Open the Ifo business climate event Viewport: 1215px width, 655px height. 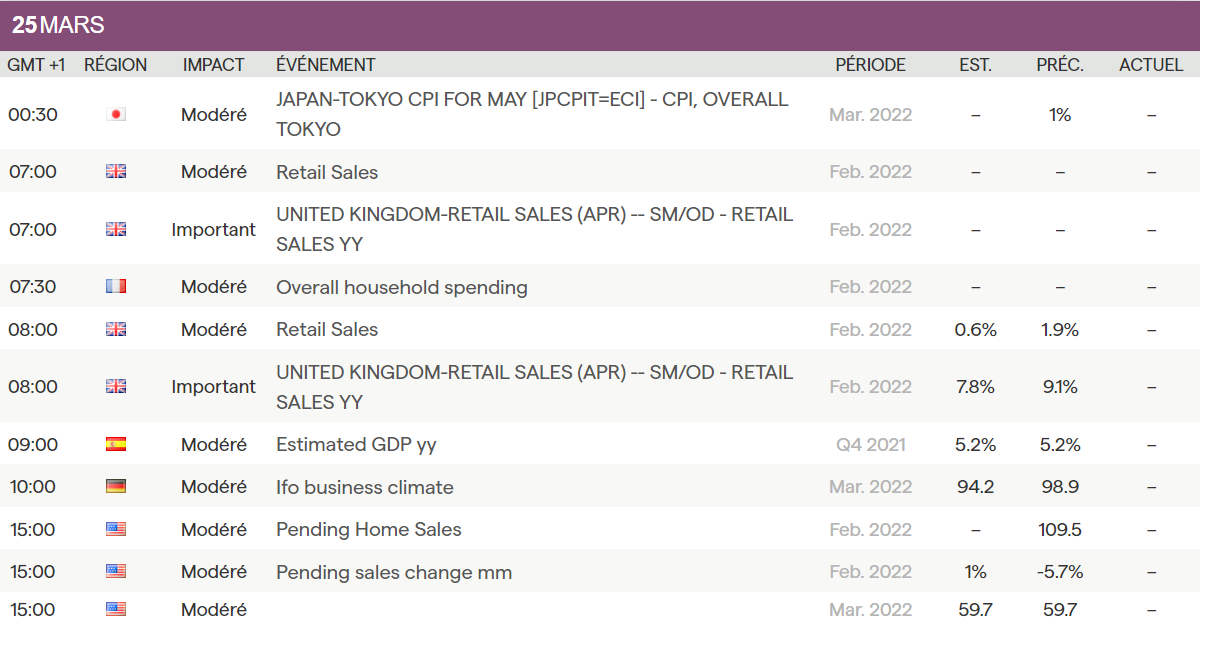(364, 487)
